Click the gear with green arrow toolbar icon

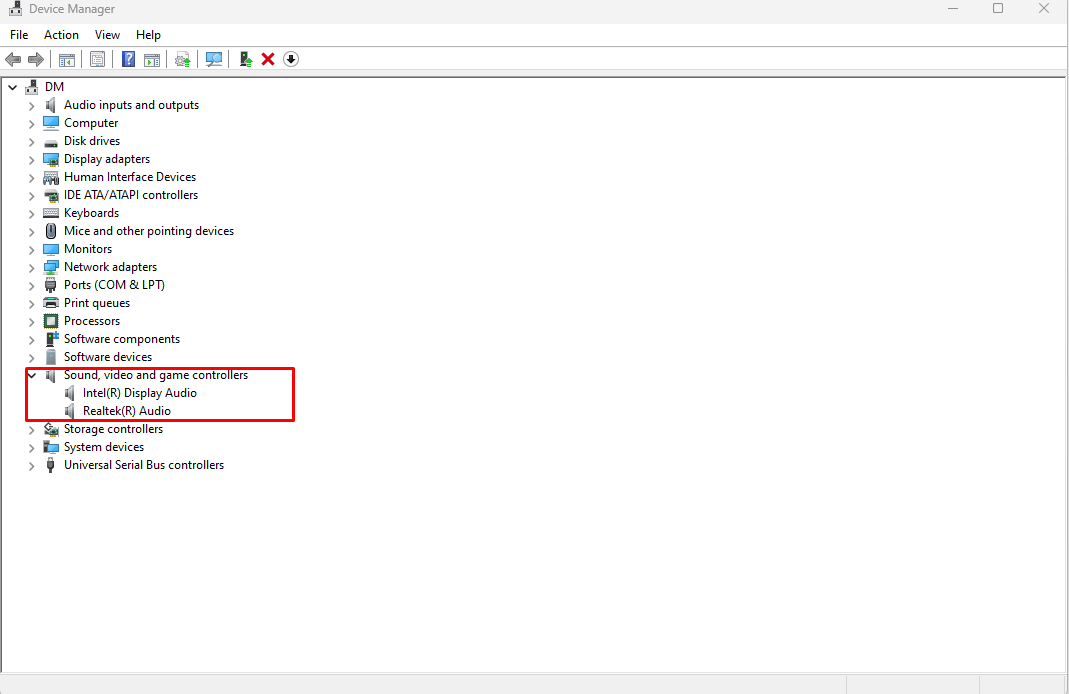[182, 59]
